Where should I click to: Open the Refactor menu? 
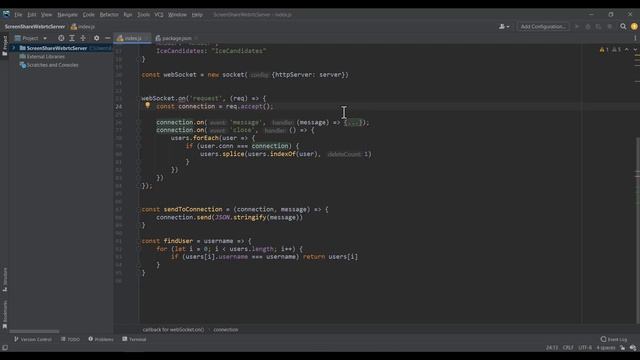[x=109, y=15]
